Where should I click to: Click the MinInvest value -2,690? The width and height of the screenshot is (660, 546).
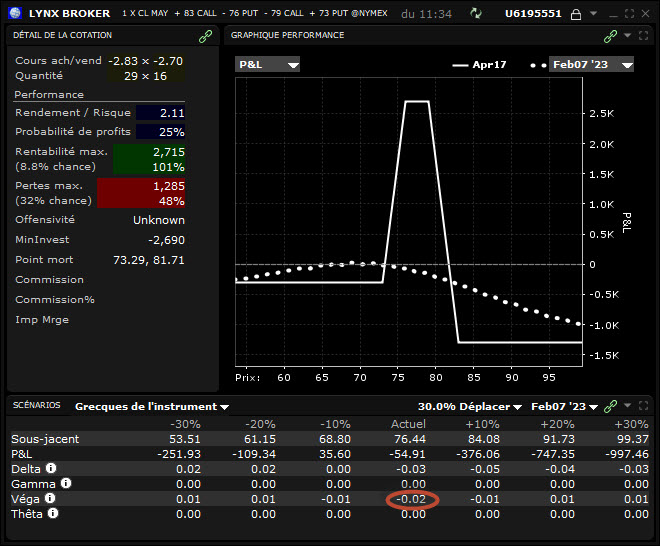tap(166, 240)
